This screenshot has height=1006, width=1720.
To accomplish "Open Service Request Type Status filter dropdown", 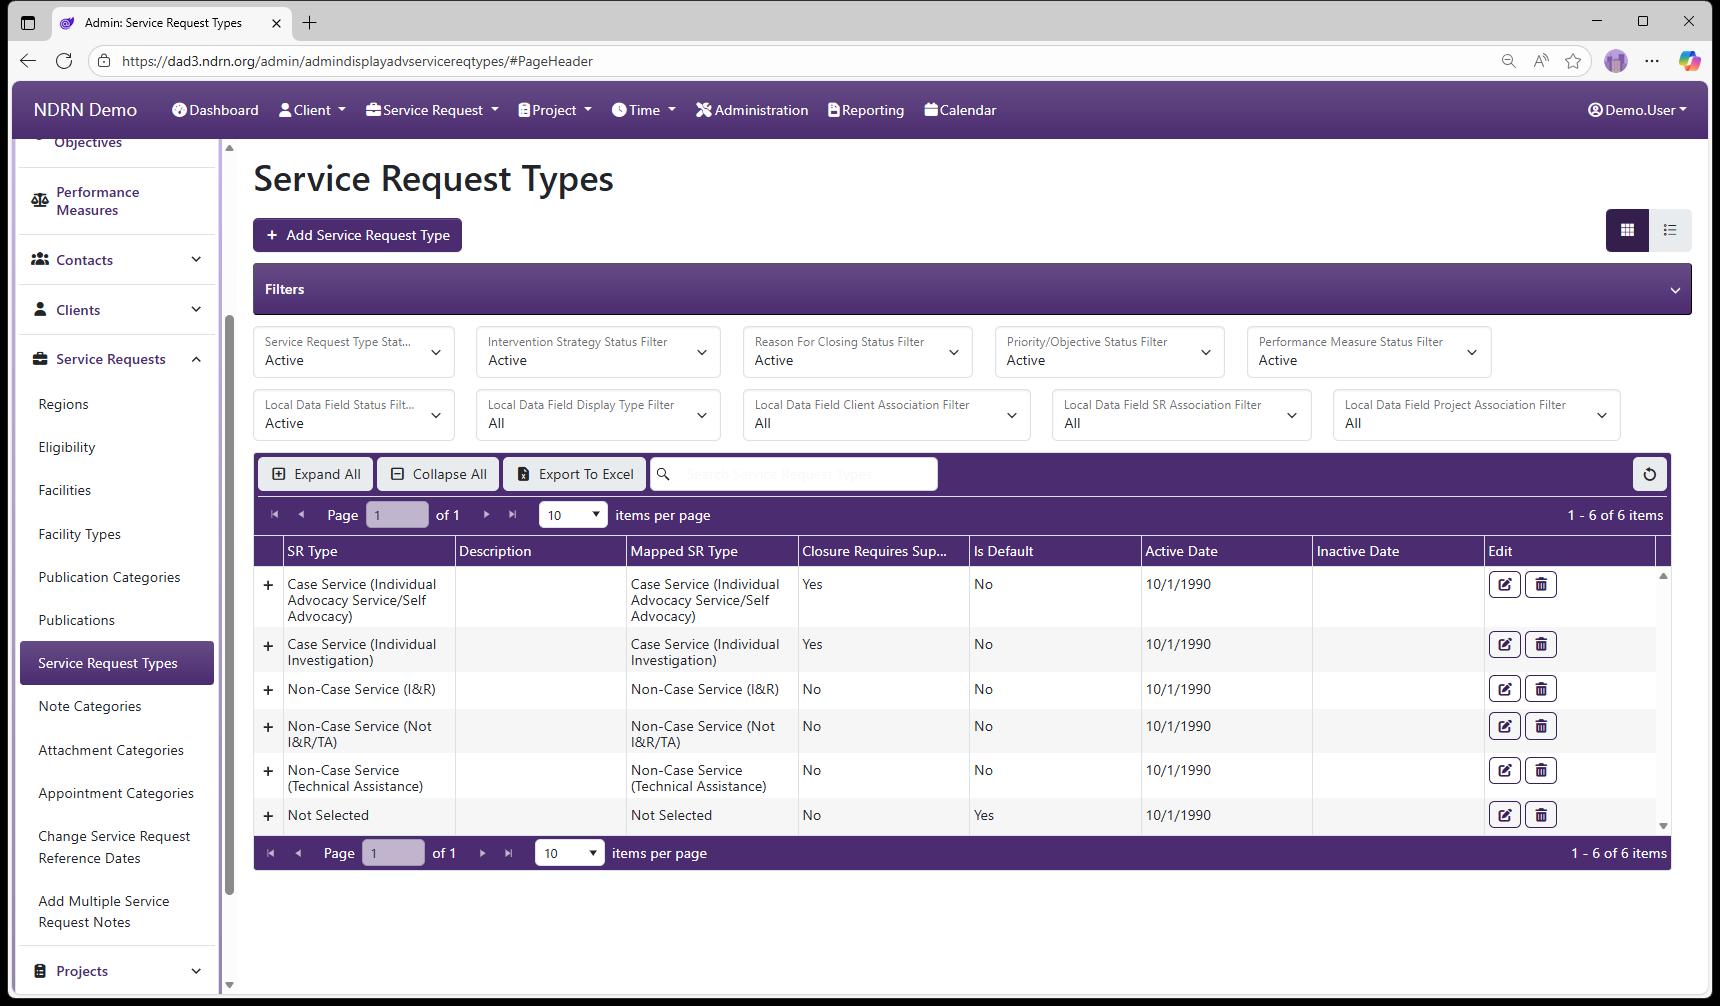I will [354, 352].
